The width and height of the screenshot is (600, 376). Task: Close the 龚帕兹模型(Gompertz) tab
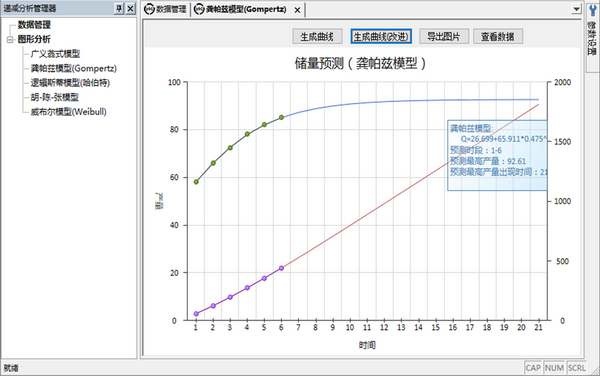point(297,10)
